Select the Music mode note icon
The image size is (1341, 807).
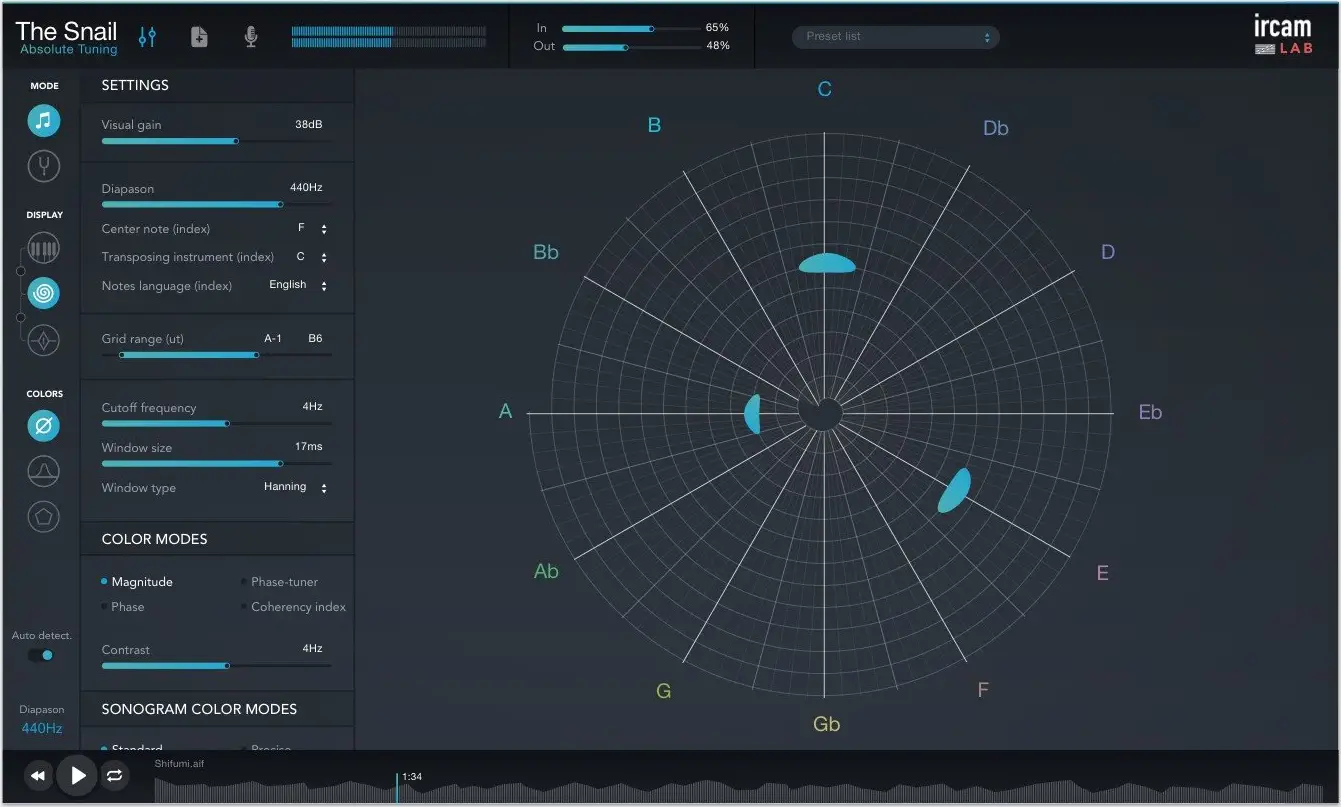pyautogui.click(x=44, y=121)
